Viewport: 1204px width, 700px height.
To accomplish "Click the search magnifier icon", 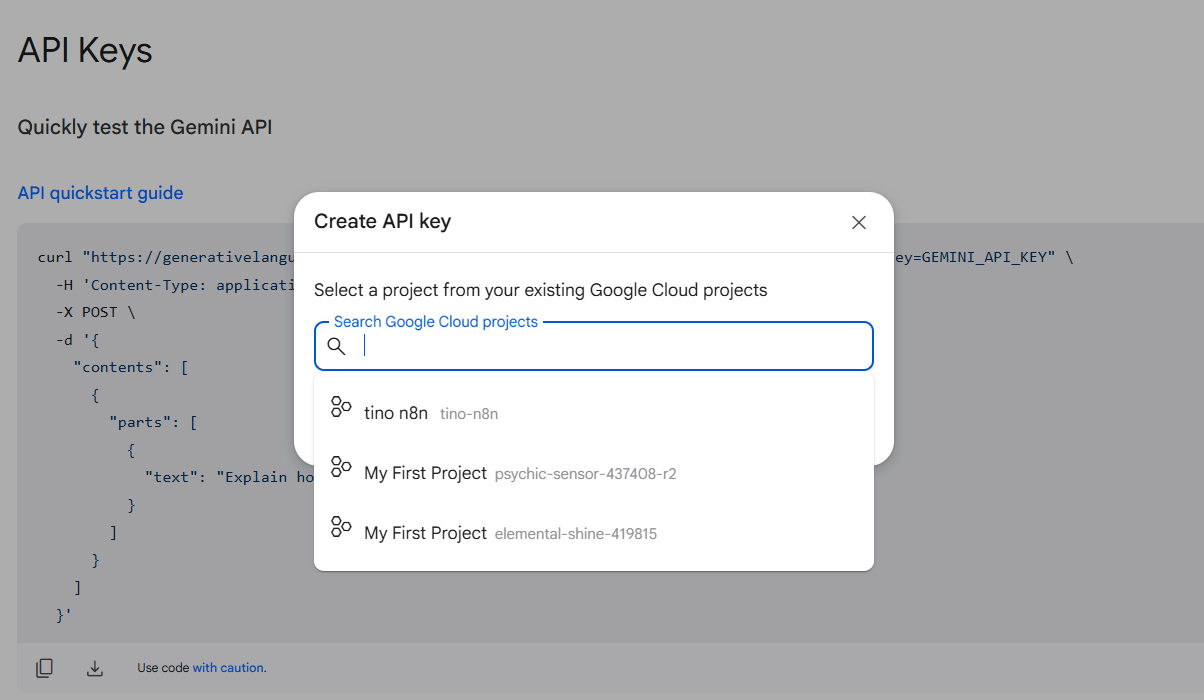I will pyautogui.click(x=337, y=346).
